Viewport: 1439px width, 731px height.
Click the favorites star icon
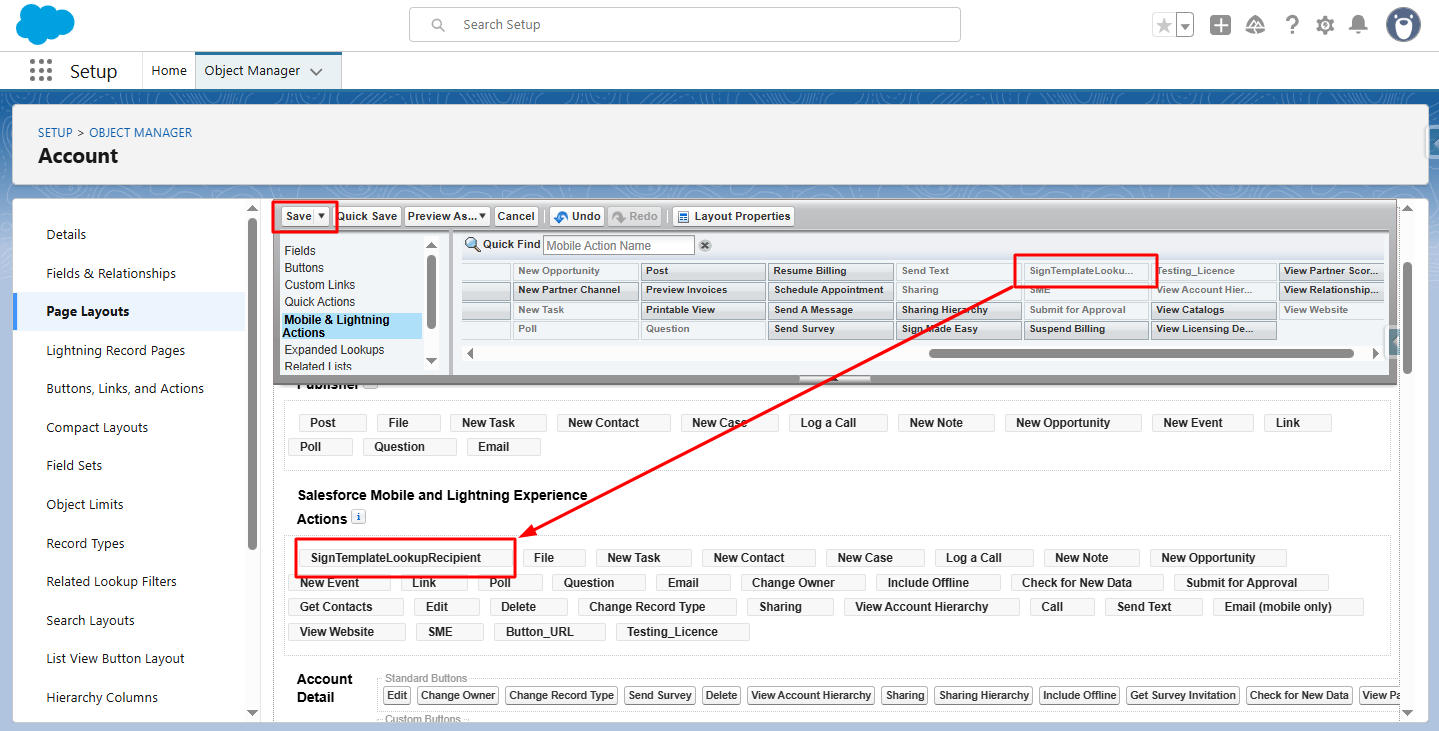pos(1163,26)
